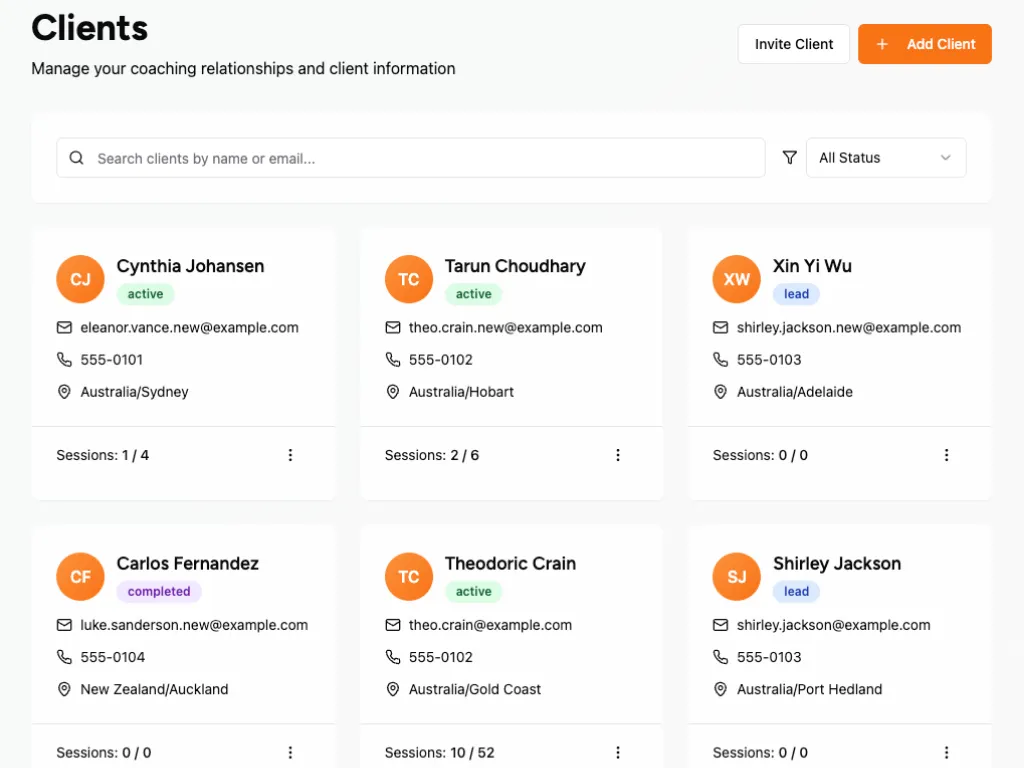Click the XW avatar for Xin Yi Wu
The image size is (1024, 768).
click(737, 279)
